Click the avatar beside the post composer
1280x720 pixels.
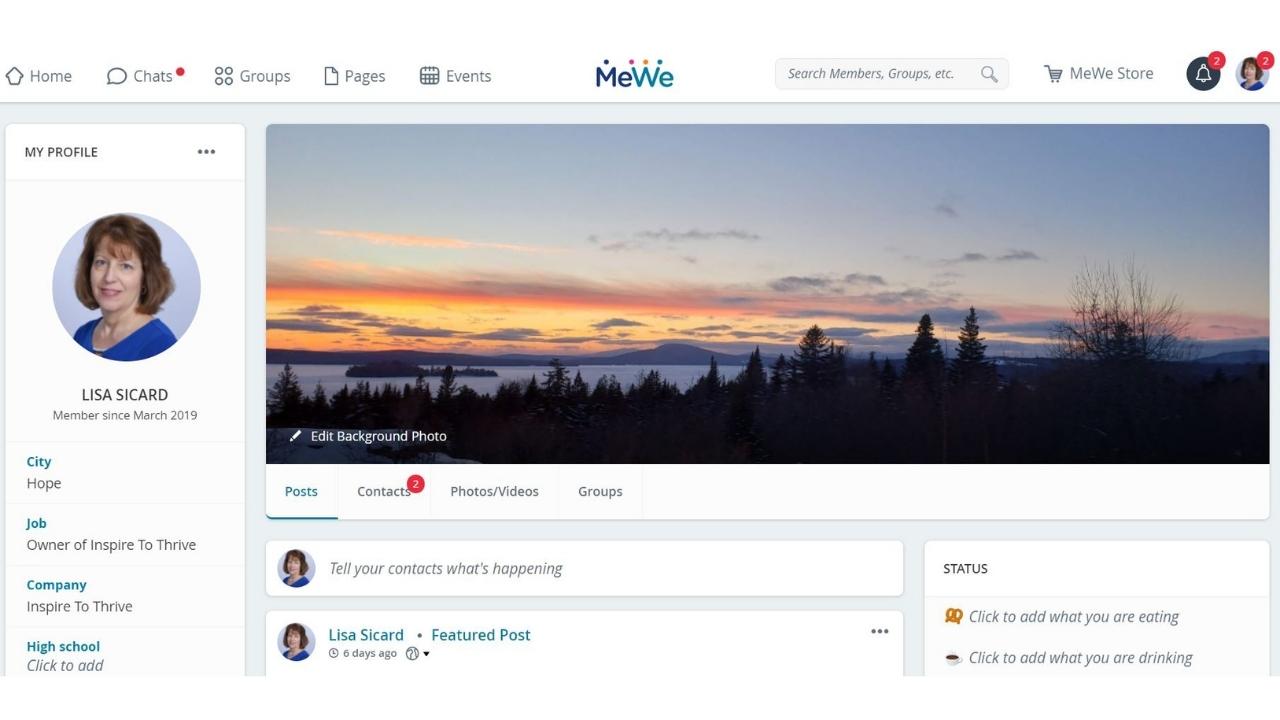pos(296,568)
